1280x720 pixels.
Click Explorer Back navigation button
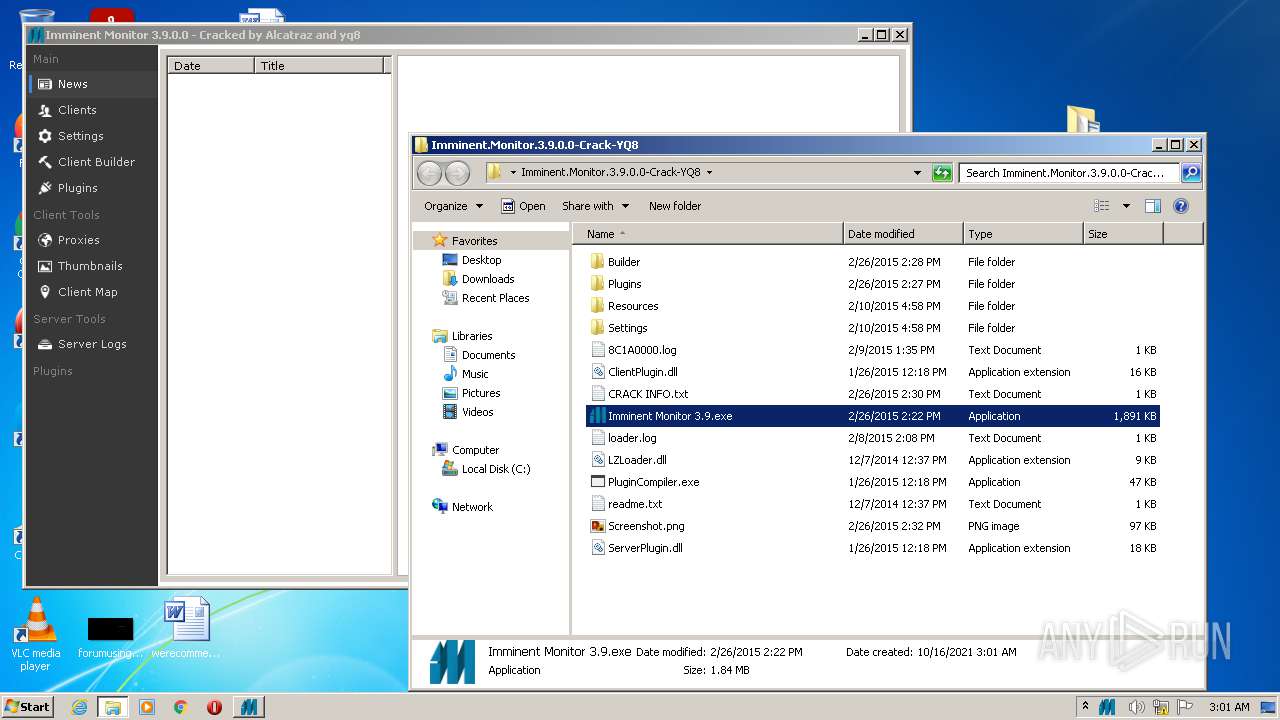[429, 173]
